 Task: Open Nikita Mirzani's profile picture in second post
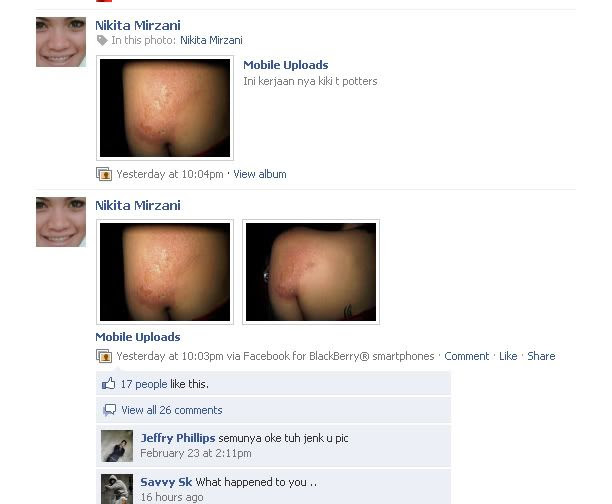61,222
